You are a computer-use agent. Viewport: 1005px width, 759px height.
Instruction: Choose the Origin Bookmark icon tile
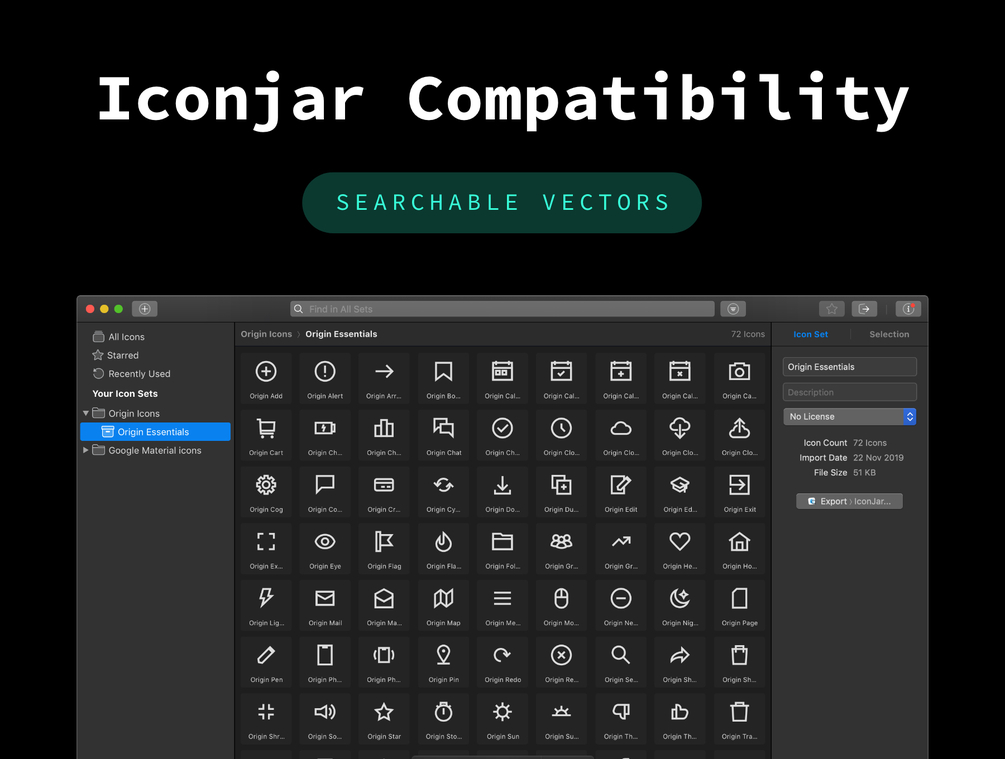444,378
